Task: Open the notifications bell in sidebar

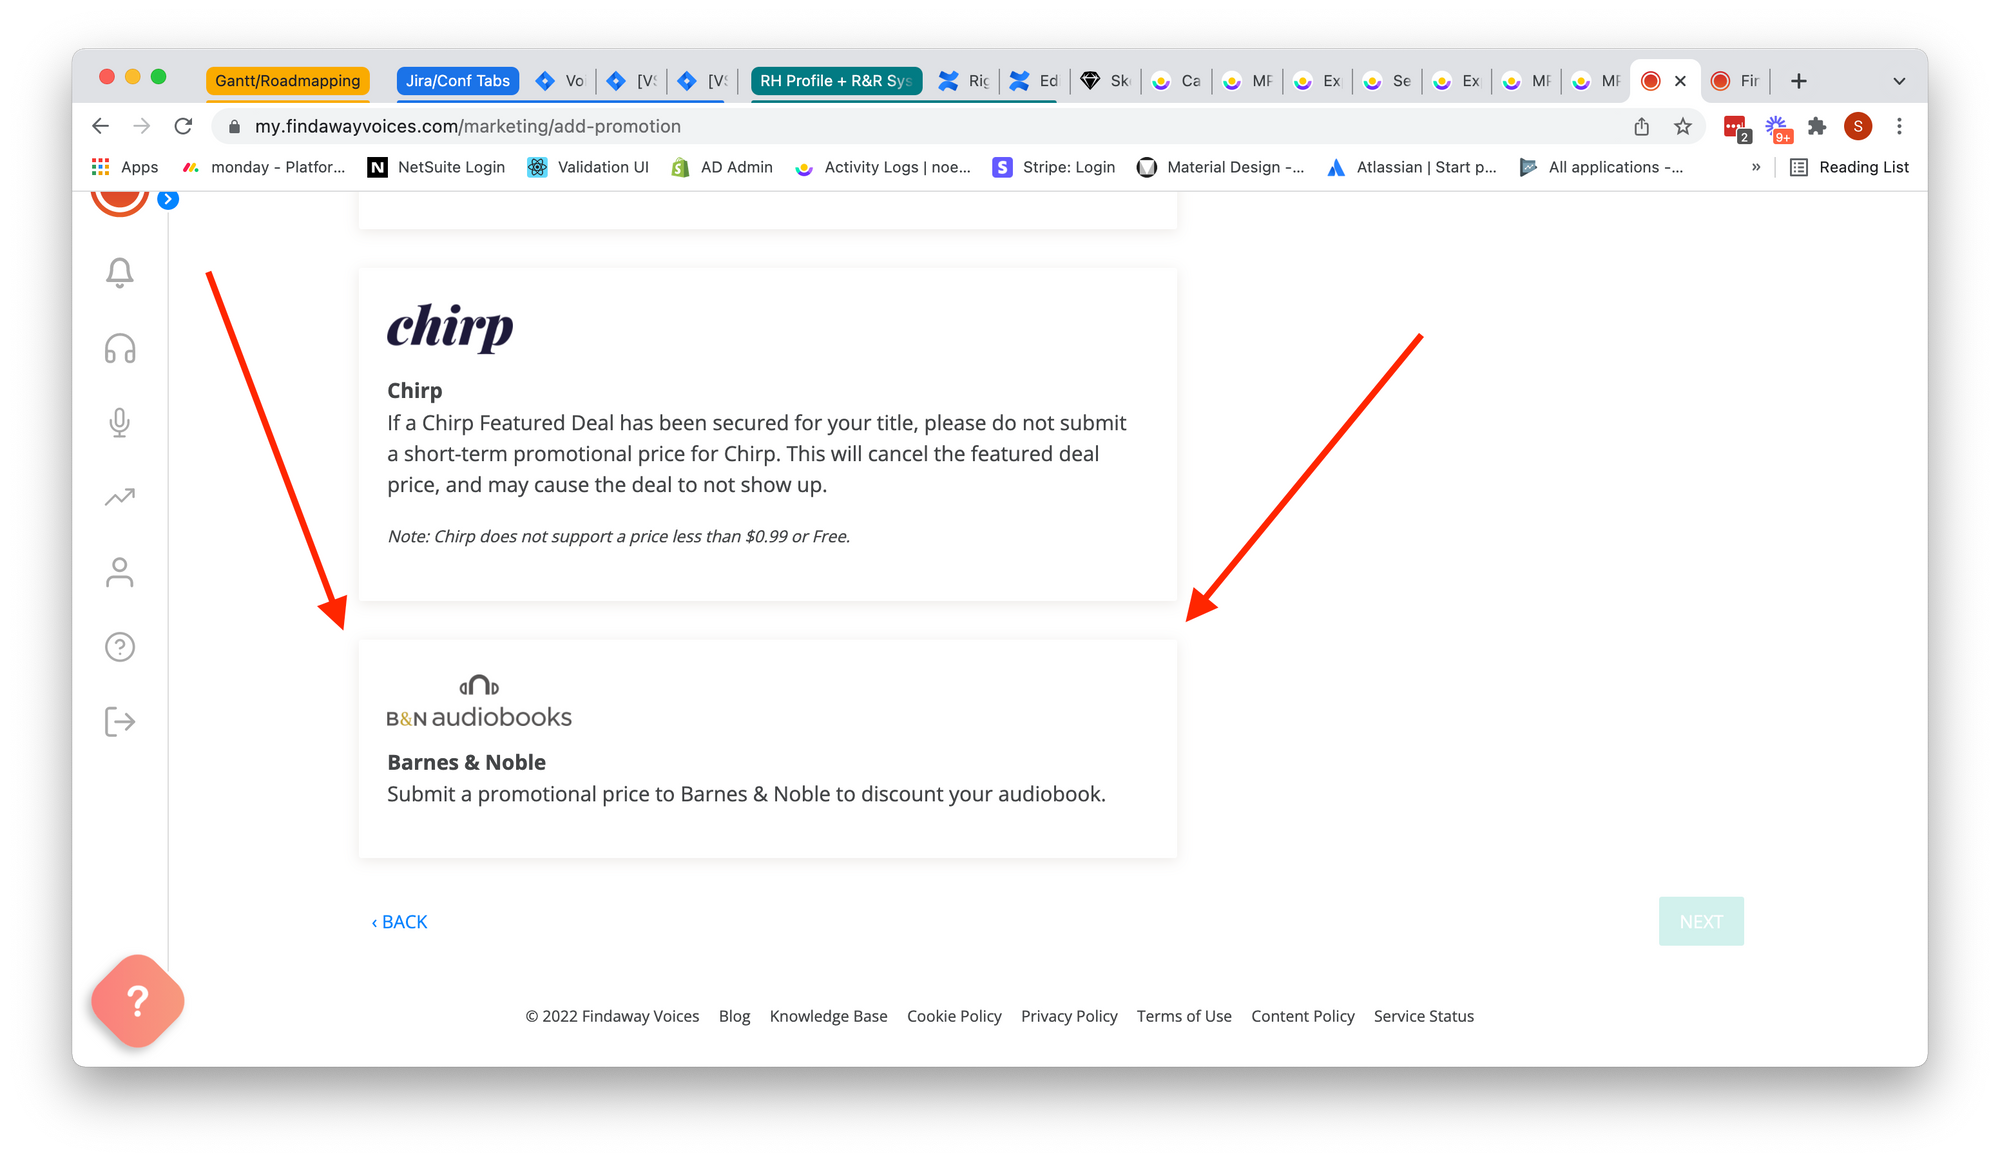Action: [120, 273]
